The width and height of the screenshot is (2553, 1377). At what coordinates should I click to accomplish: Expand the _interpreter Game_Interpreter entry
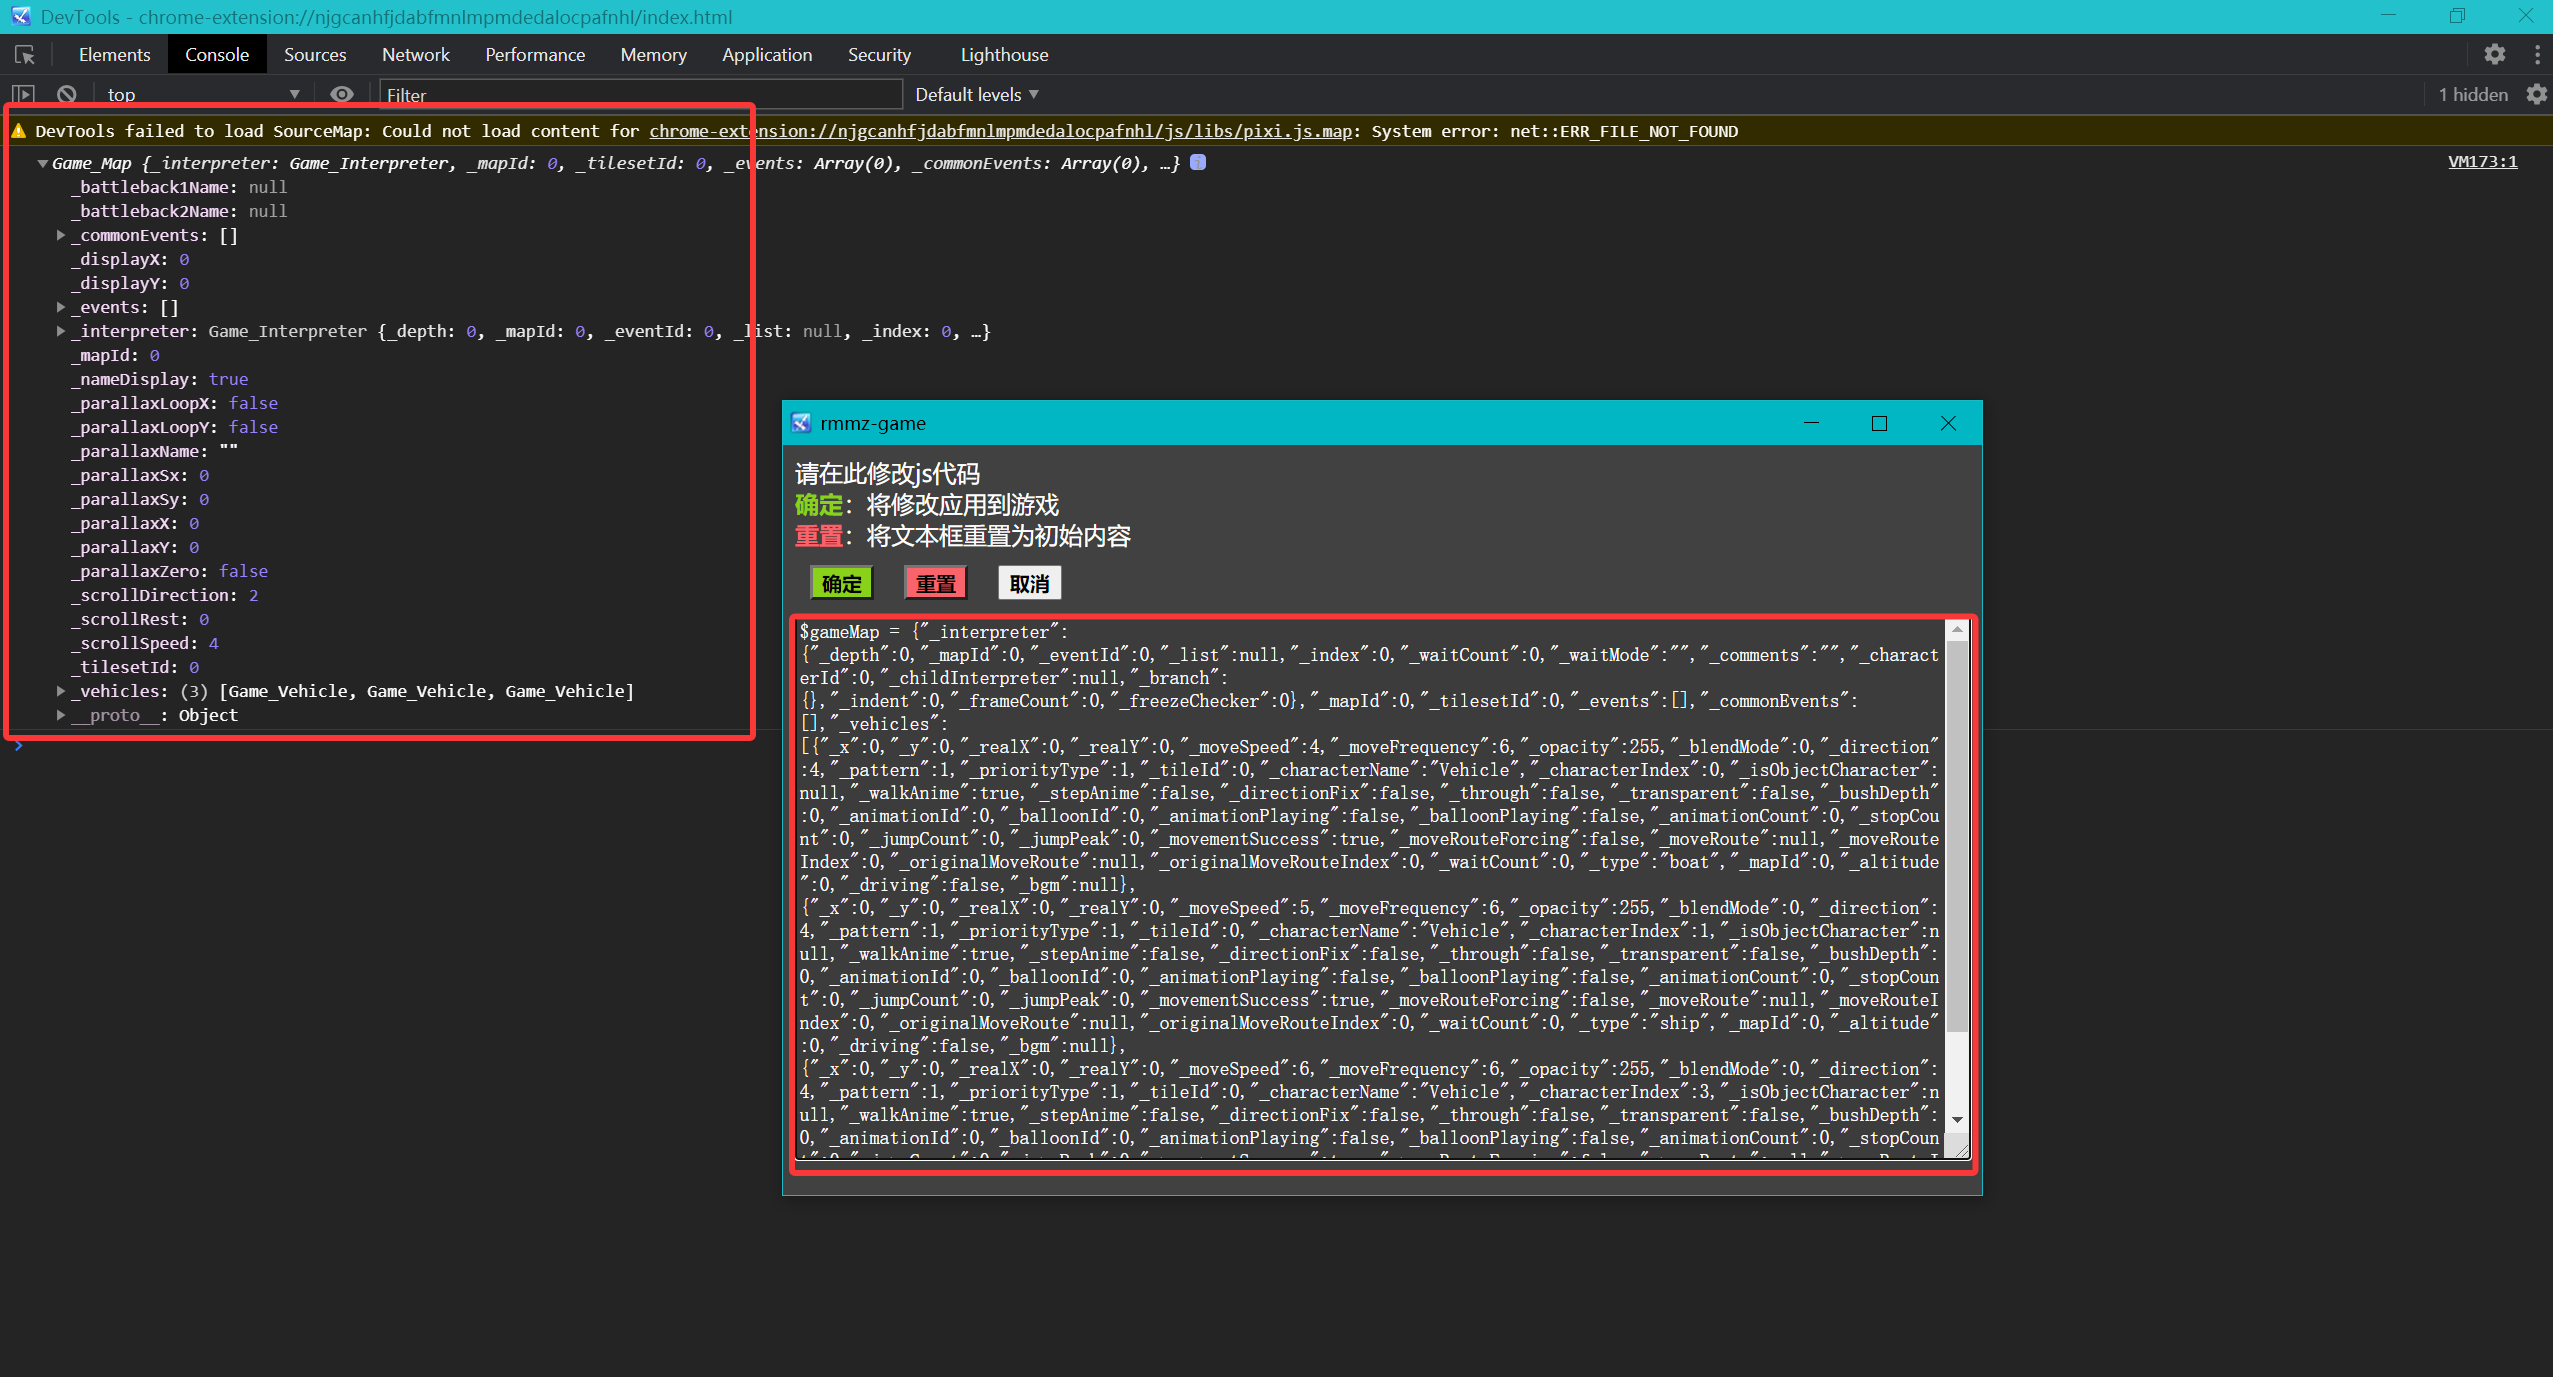click(61, 331)
